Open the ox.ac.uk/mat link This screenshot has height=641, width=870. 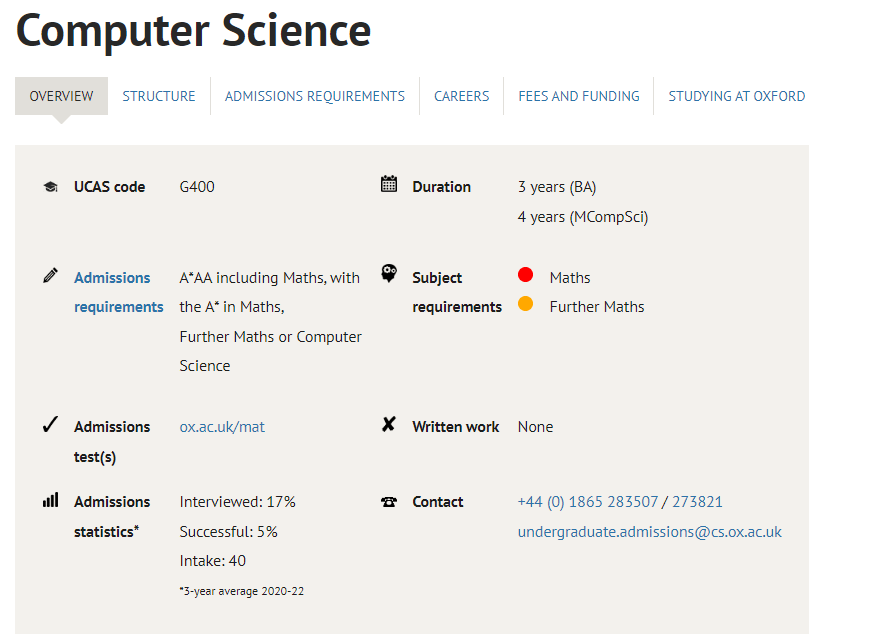[x=222, y=427]
